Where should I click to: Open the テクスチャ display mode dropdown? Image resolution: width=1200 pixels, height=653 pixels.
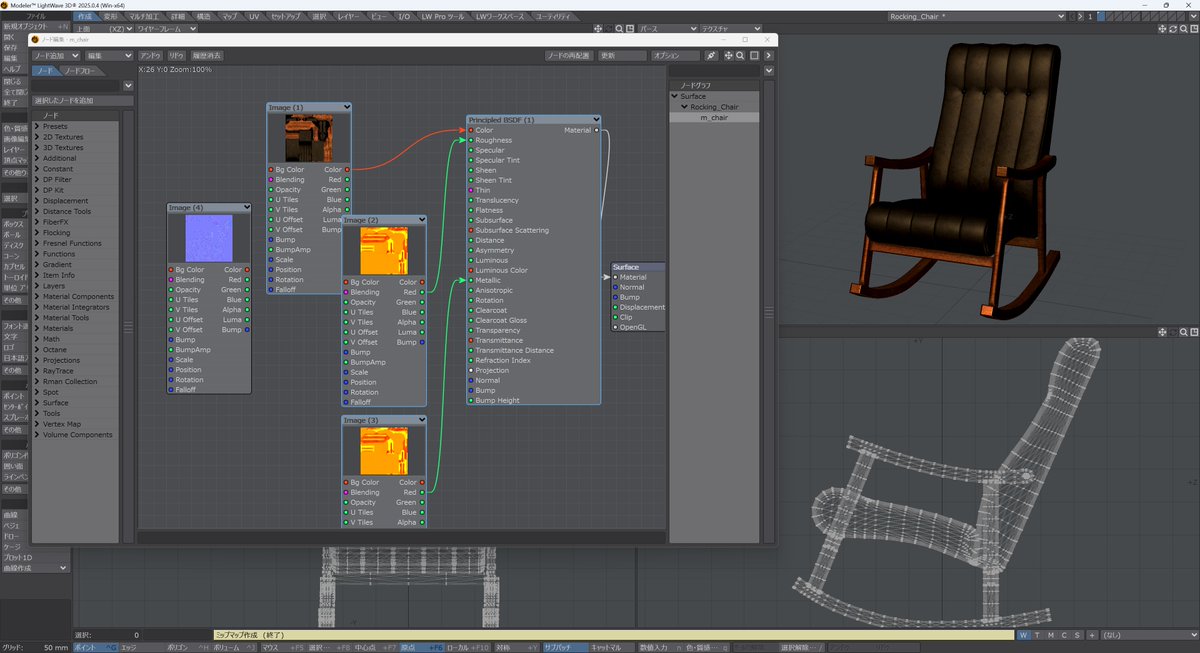[731, 29]
